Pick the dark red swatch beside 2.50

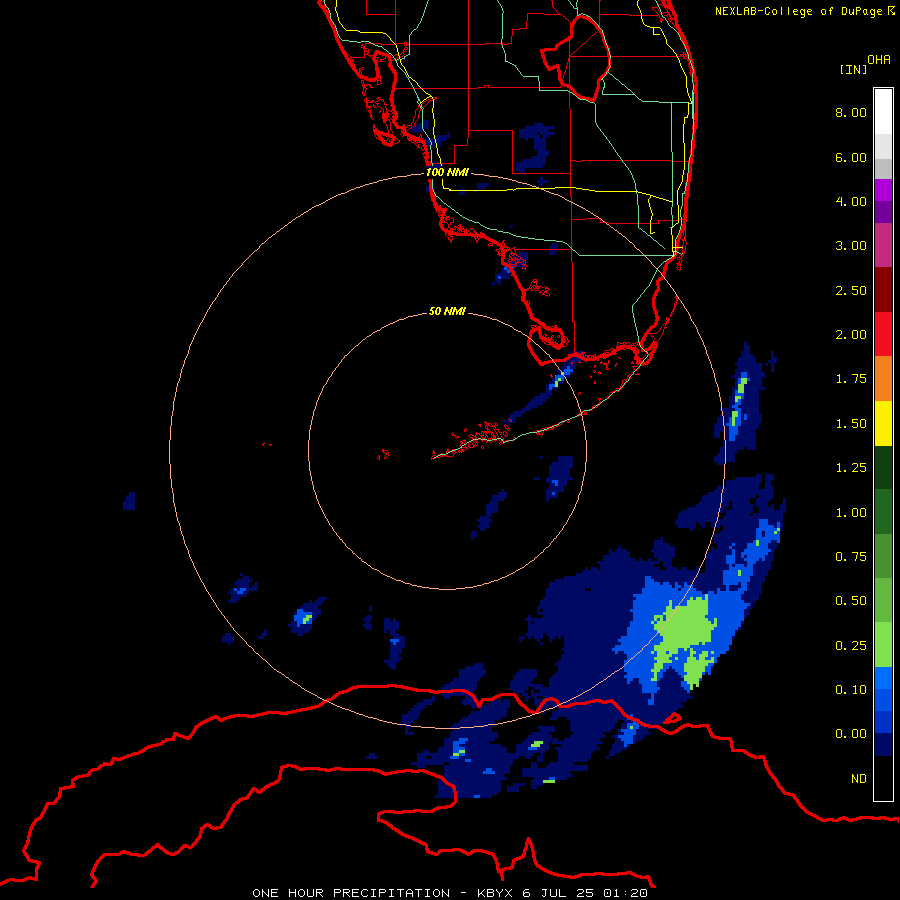[x=883, y=290]
